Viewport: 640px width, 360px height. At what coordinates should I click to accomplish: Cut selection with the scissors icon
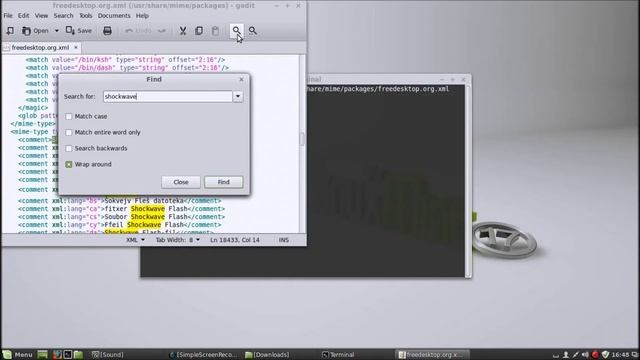[183, 31]
